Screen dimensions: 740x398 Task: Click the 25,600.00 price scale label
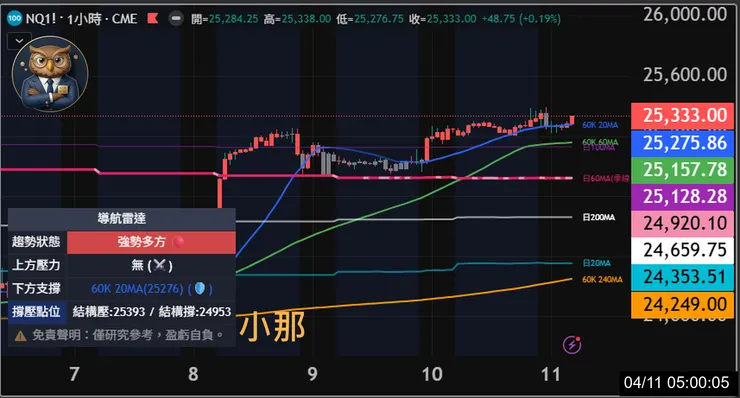click(685, 75)
